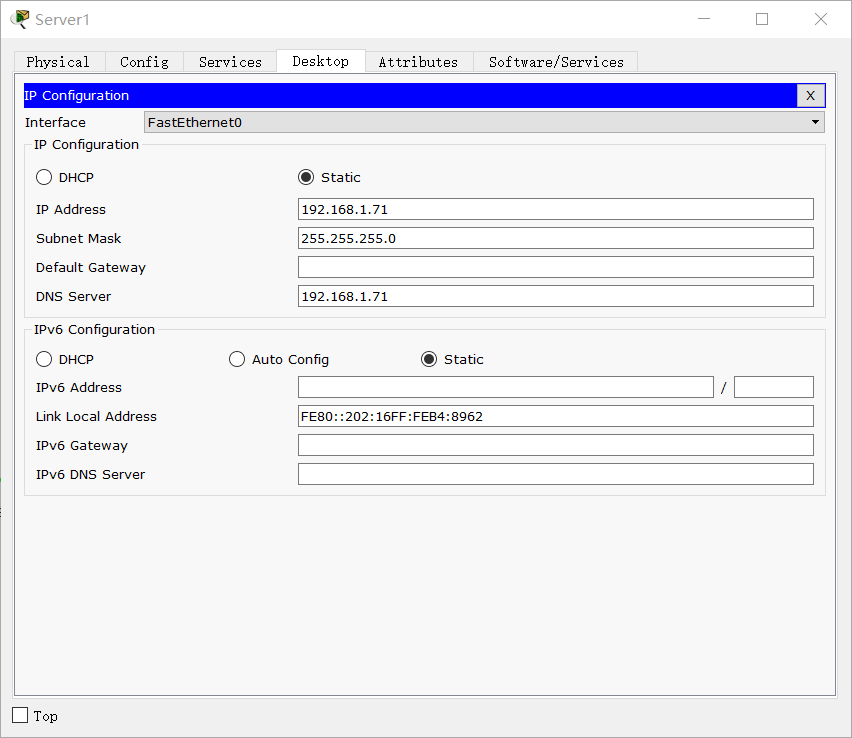The width and height of the screenshot is (852, 738).
Task: Choose the IPv6 DHCP radio button
Action: point(44,359)
